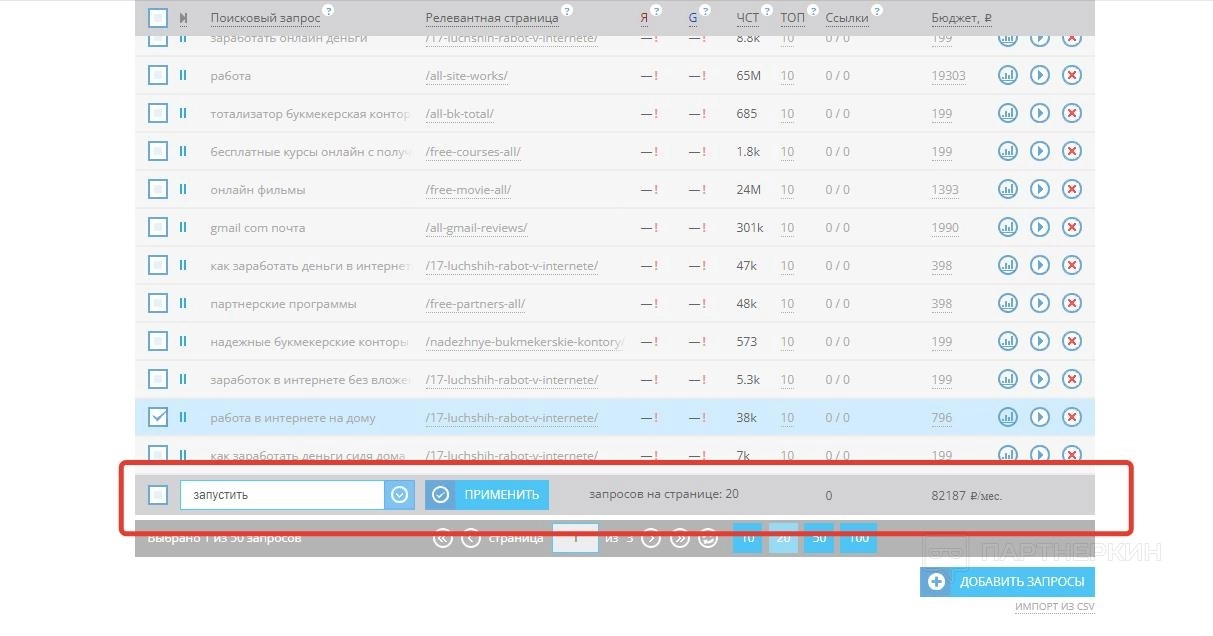Start the query 'надежные букмекерские конторы'

pos(1039,341)
